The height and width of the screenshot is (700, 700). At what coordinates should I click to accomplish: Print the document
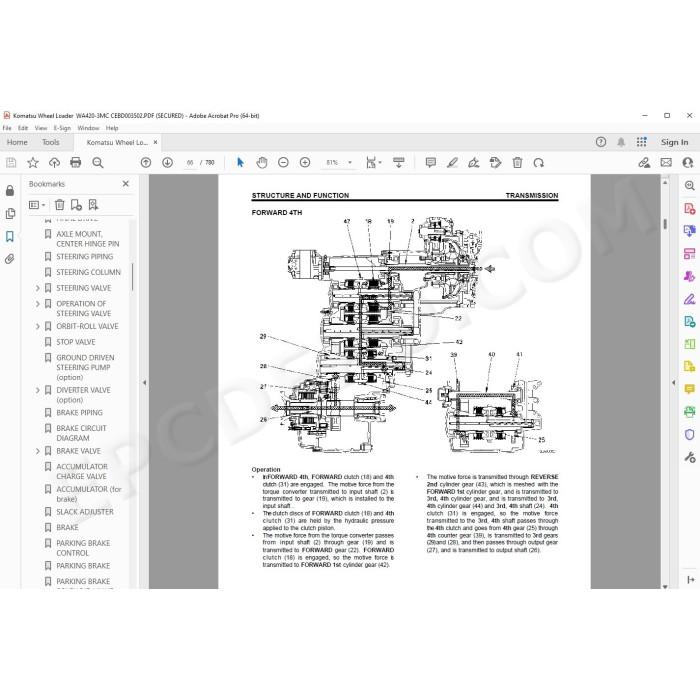click(75, 163)
